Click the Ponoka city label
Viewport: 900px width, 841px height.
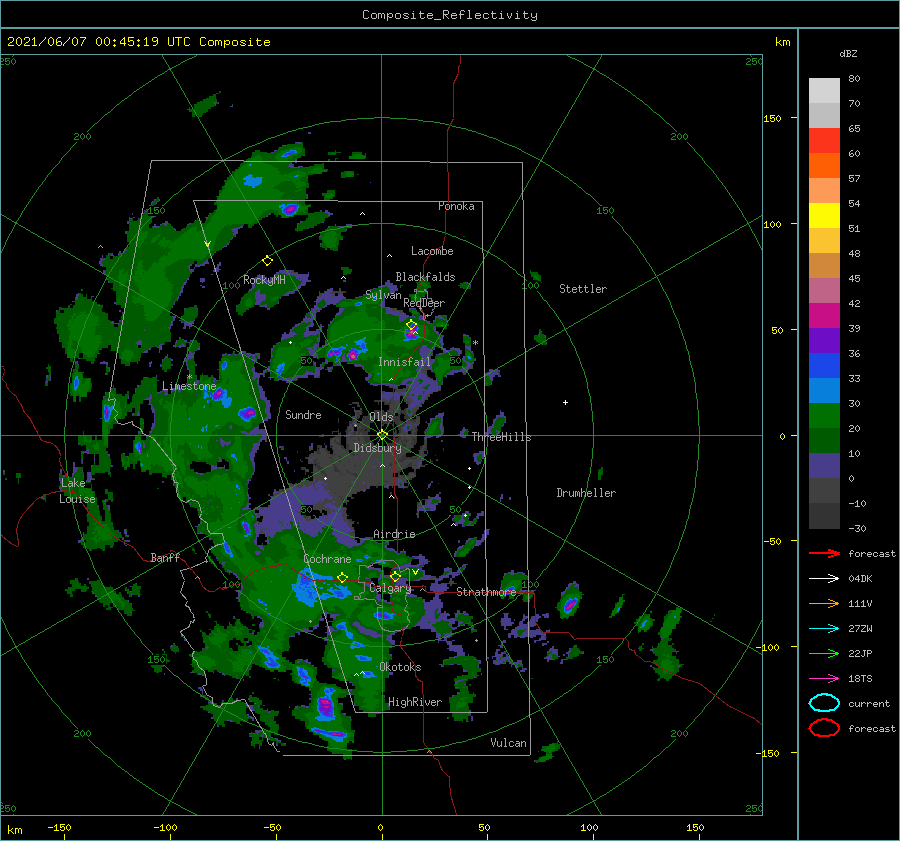coord(456,206)
